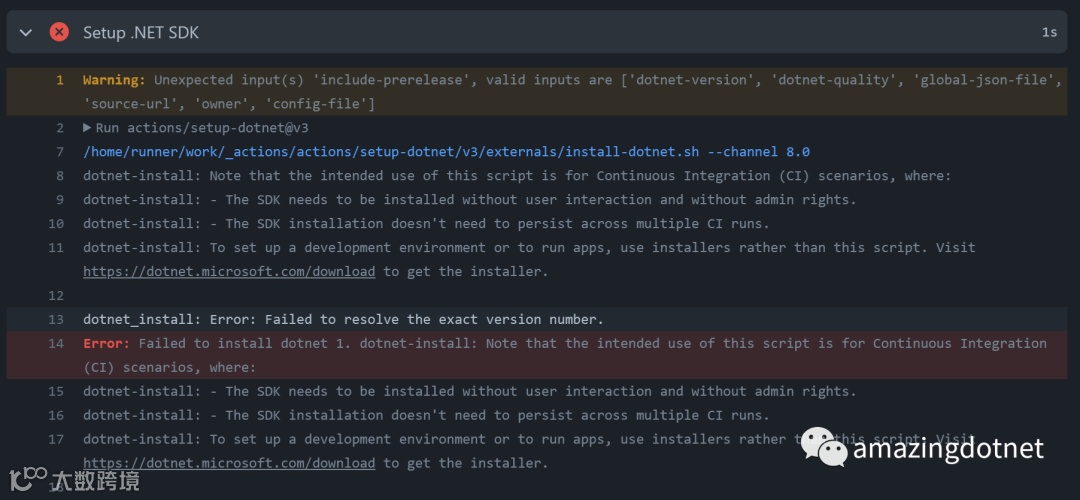
Task: Open dotnet.microsoft.com/download link on line 11
Action: tap(229, 271)
